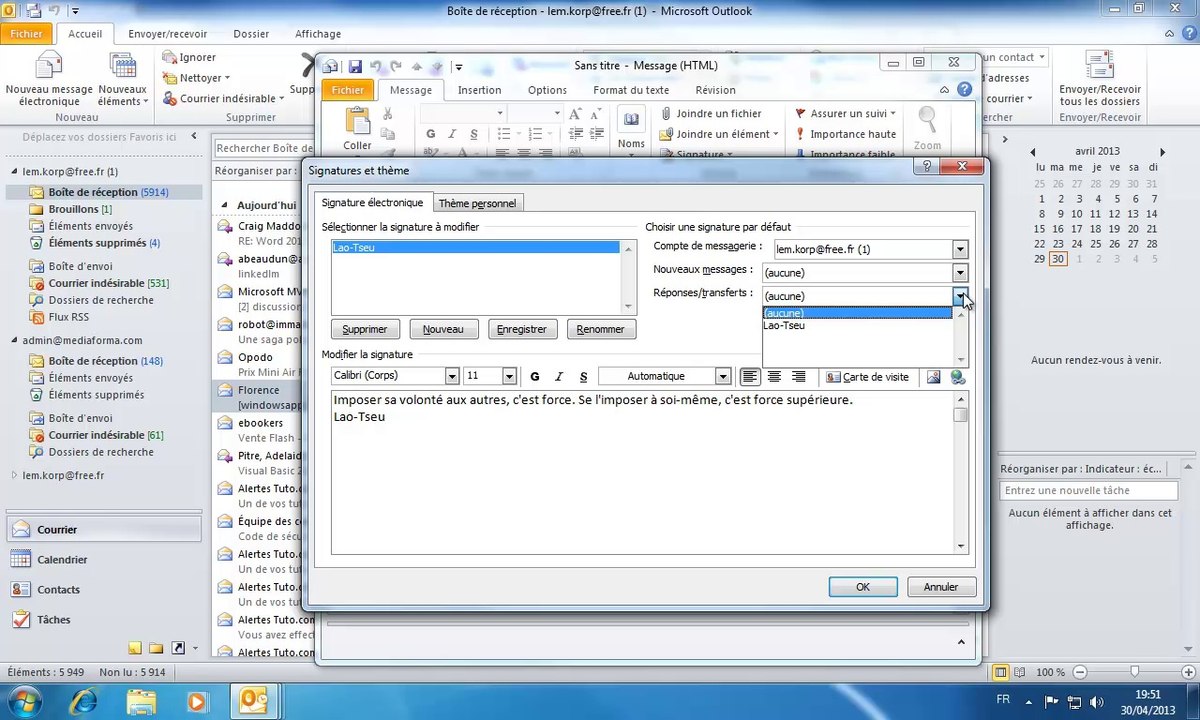The width and height of the screenshot is (1200, 720).
Task: Click Nouveaux éléments in Outlook ribbon
Action: (x=122, y=79)
